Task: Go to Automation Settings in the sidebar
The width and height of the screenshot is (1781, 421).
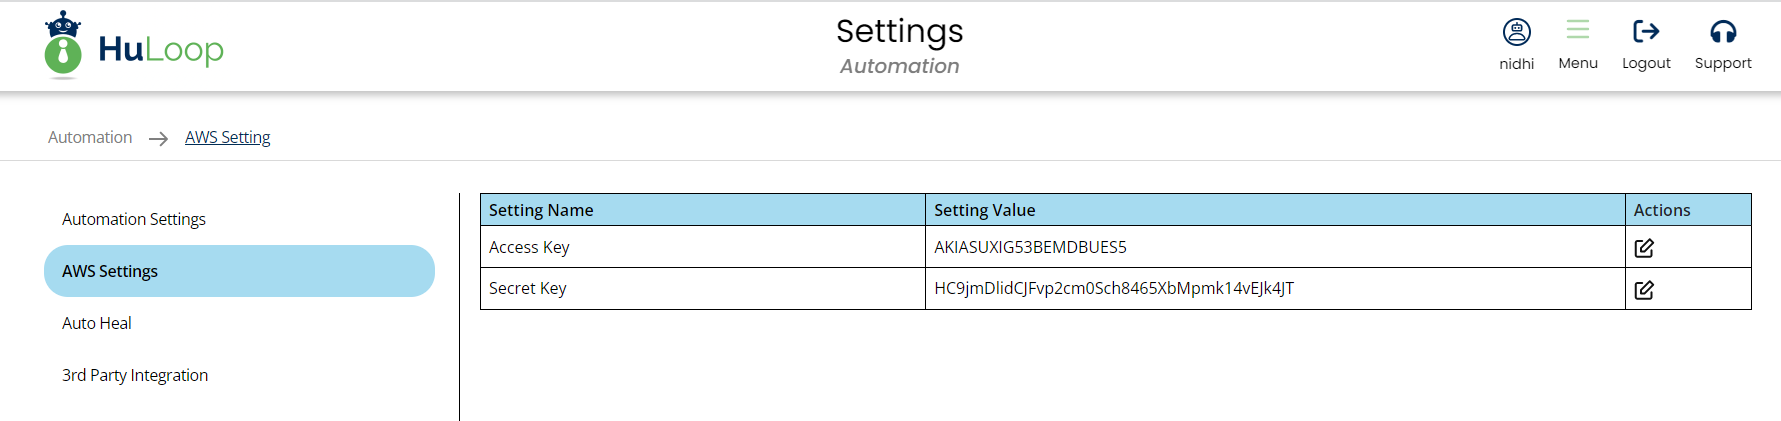Action: pos(134,219)
